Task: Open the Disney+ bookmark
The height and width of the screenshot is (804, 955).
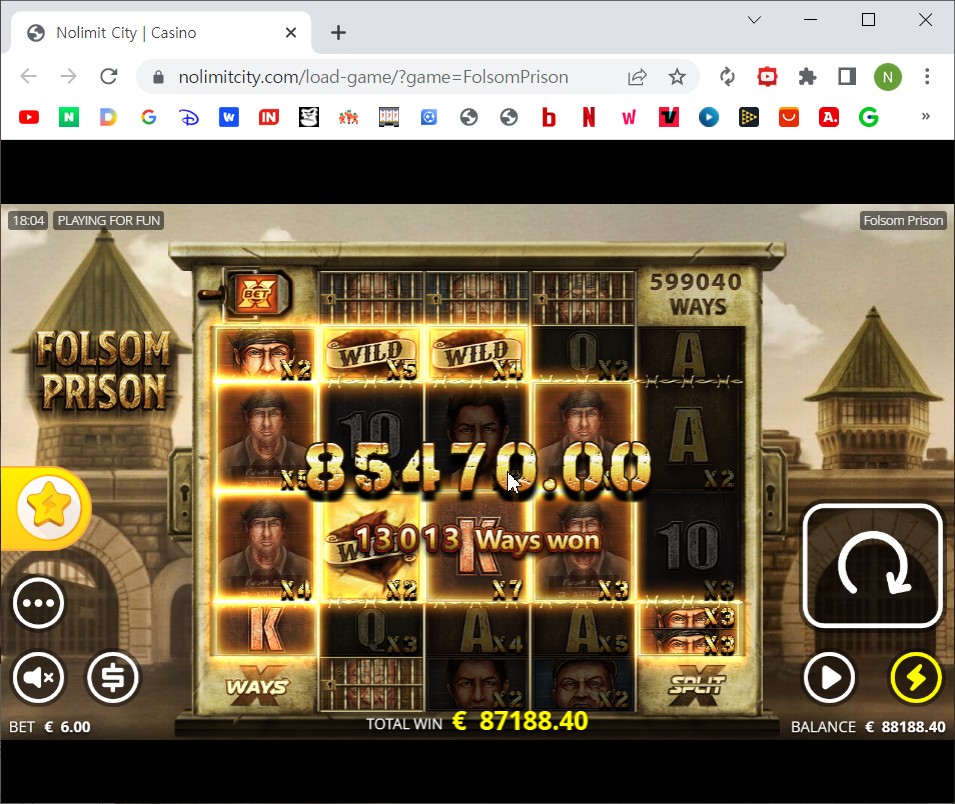Action: tap(189, 117)
